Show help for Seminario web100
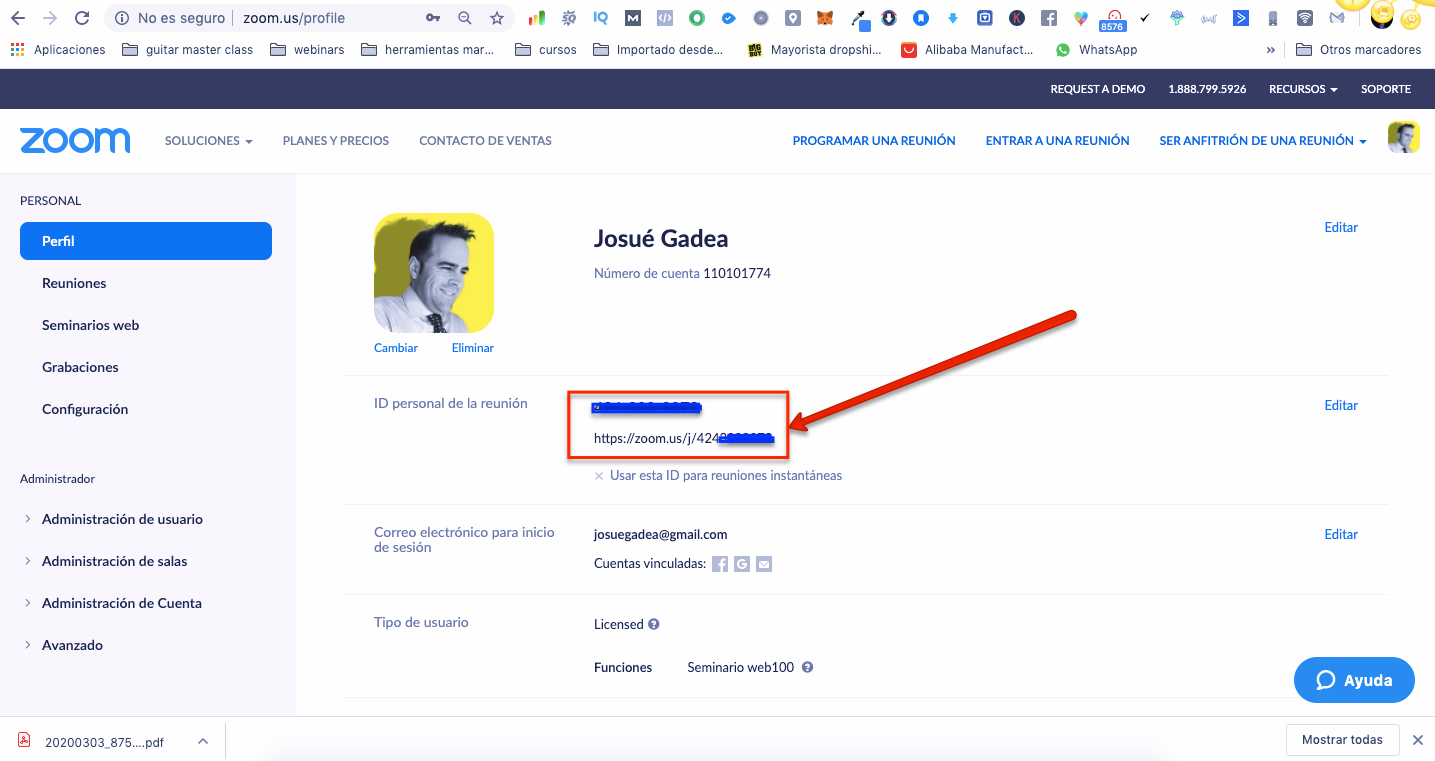Viewport: 1435px width, 761px height. [807, 667]
